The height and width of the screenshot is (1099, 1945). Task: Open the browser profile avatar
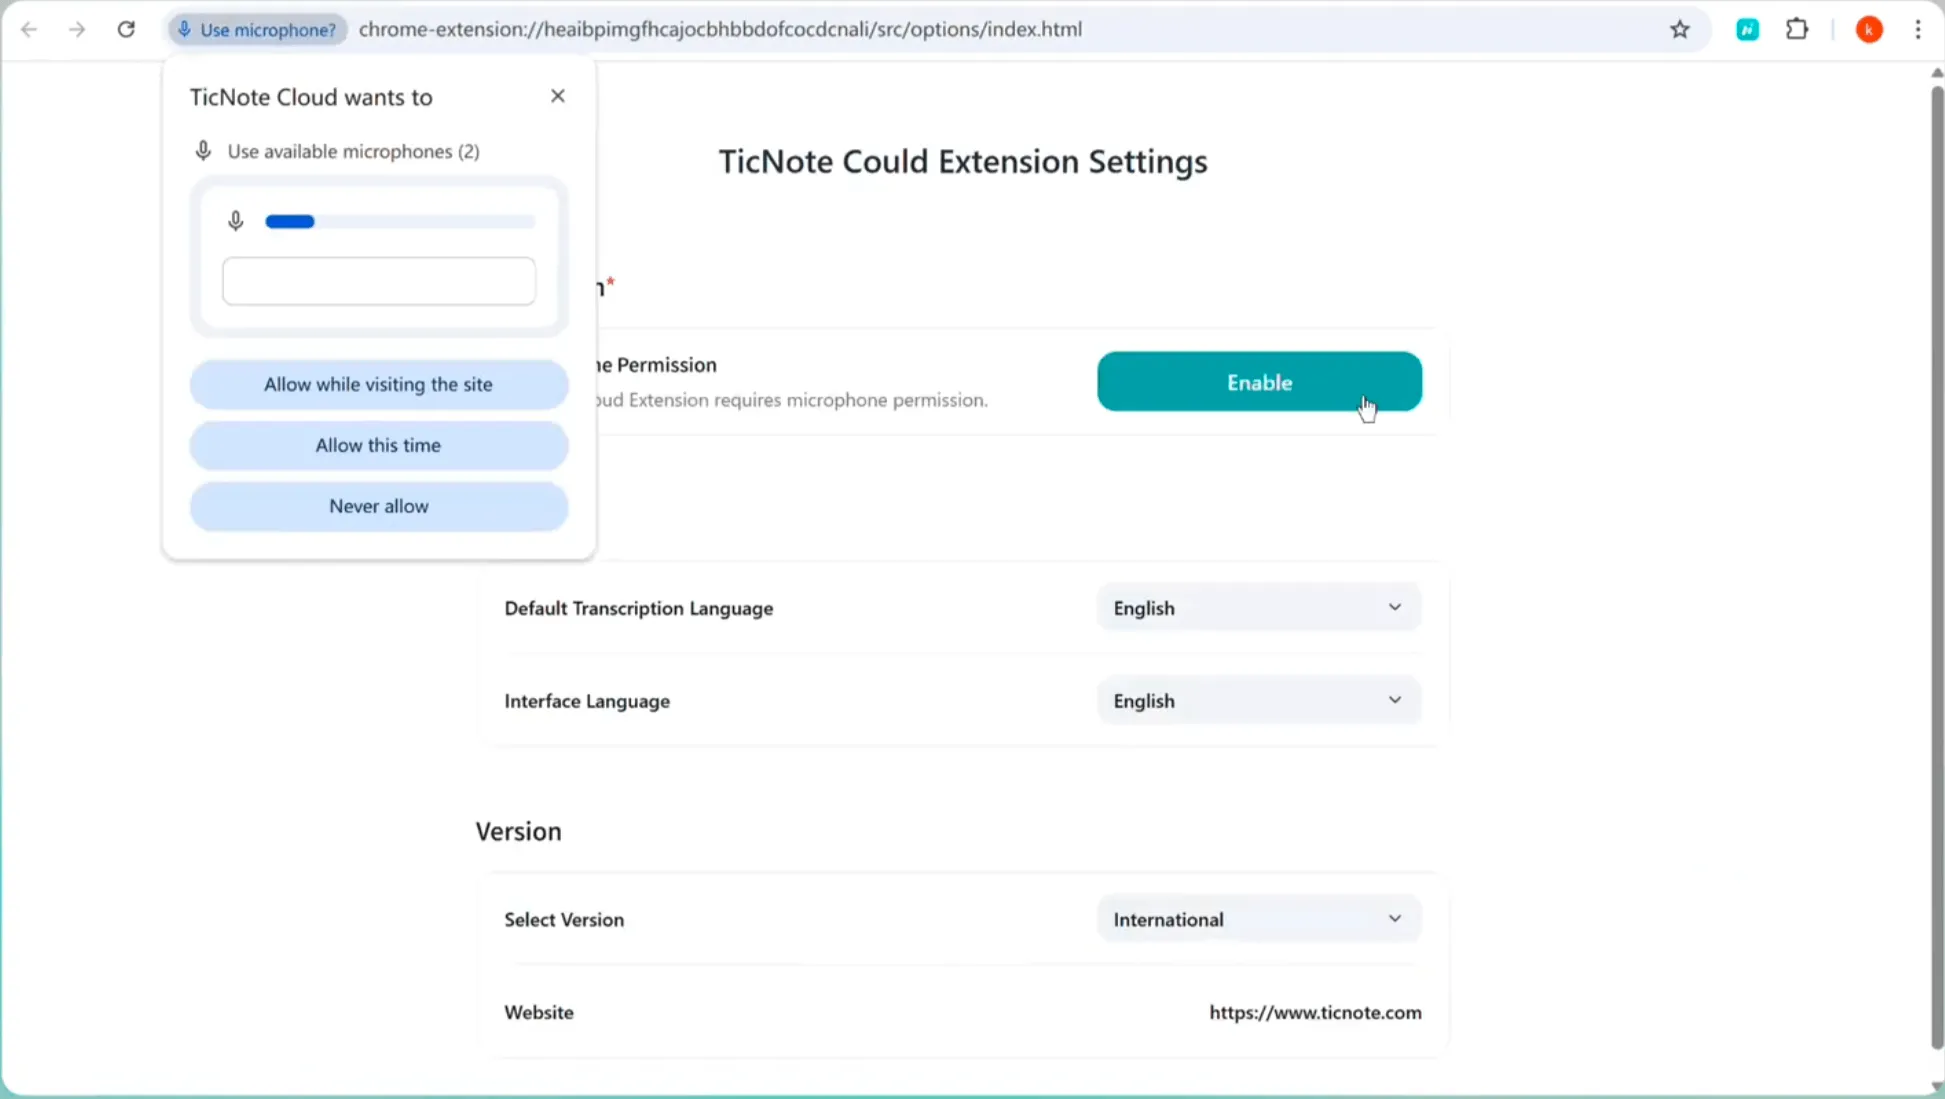(x=1869, y=29)
